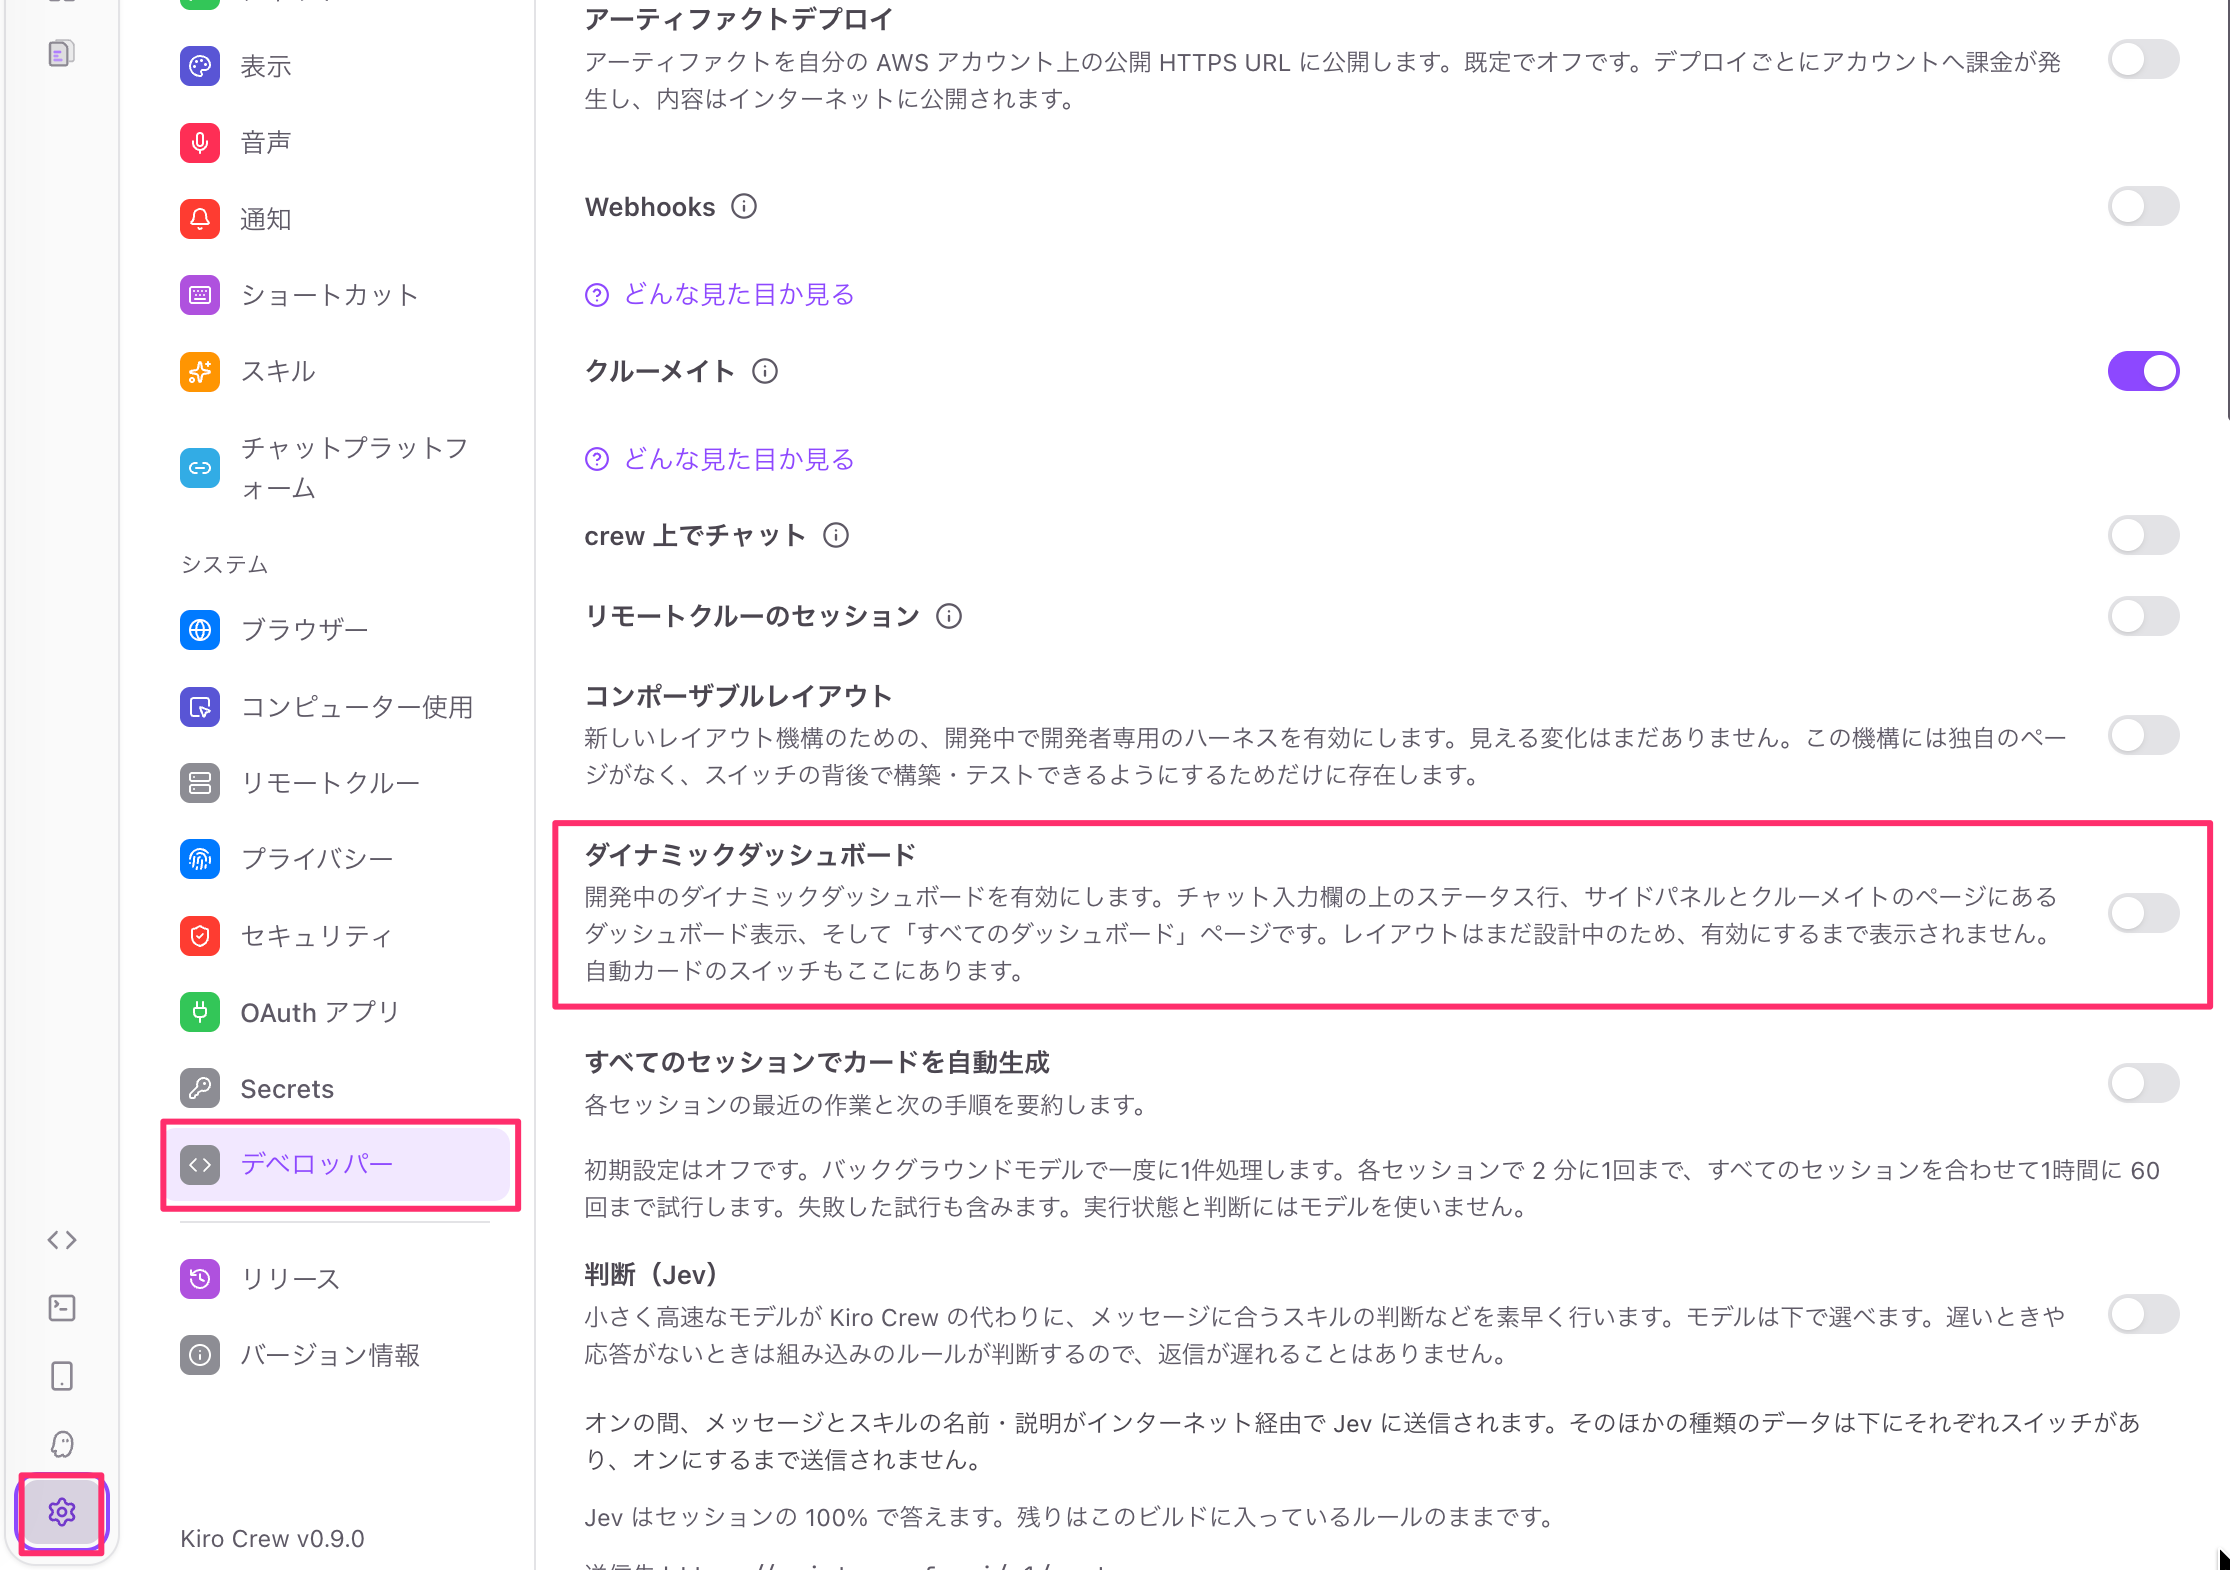Click the アーティファクトデプロイ heading
The width and height of the screenshot is (2230, 1570).
[x=739, y=20]
